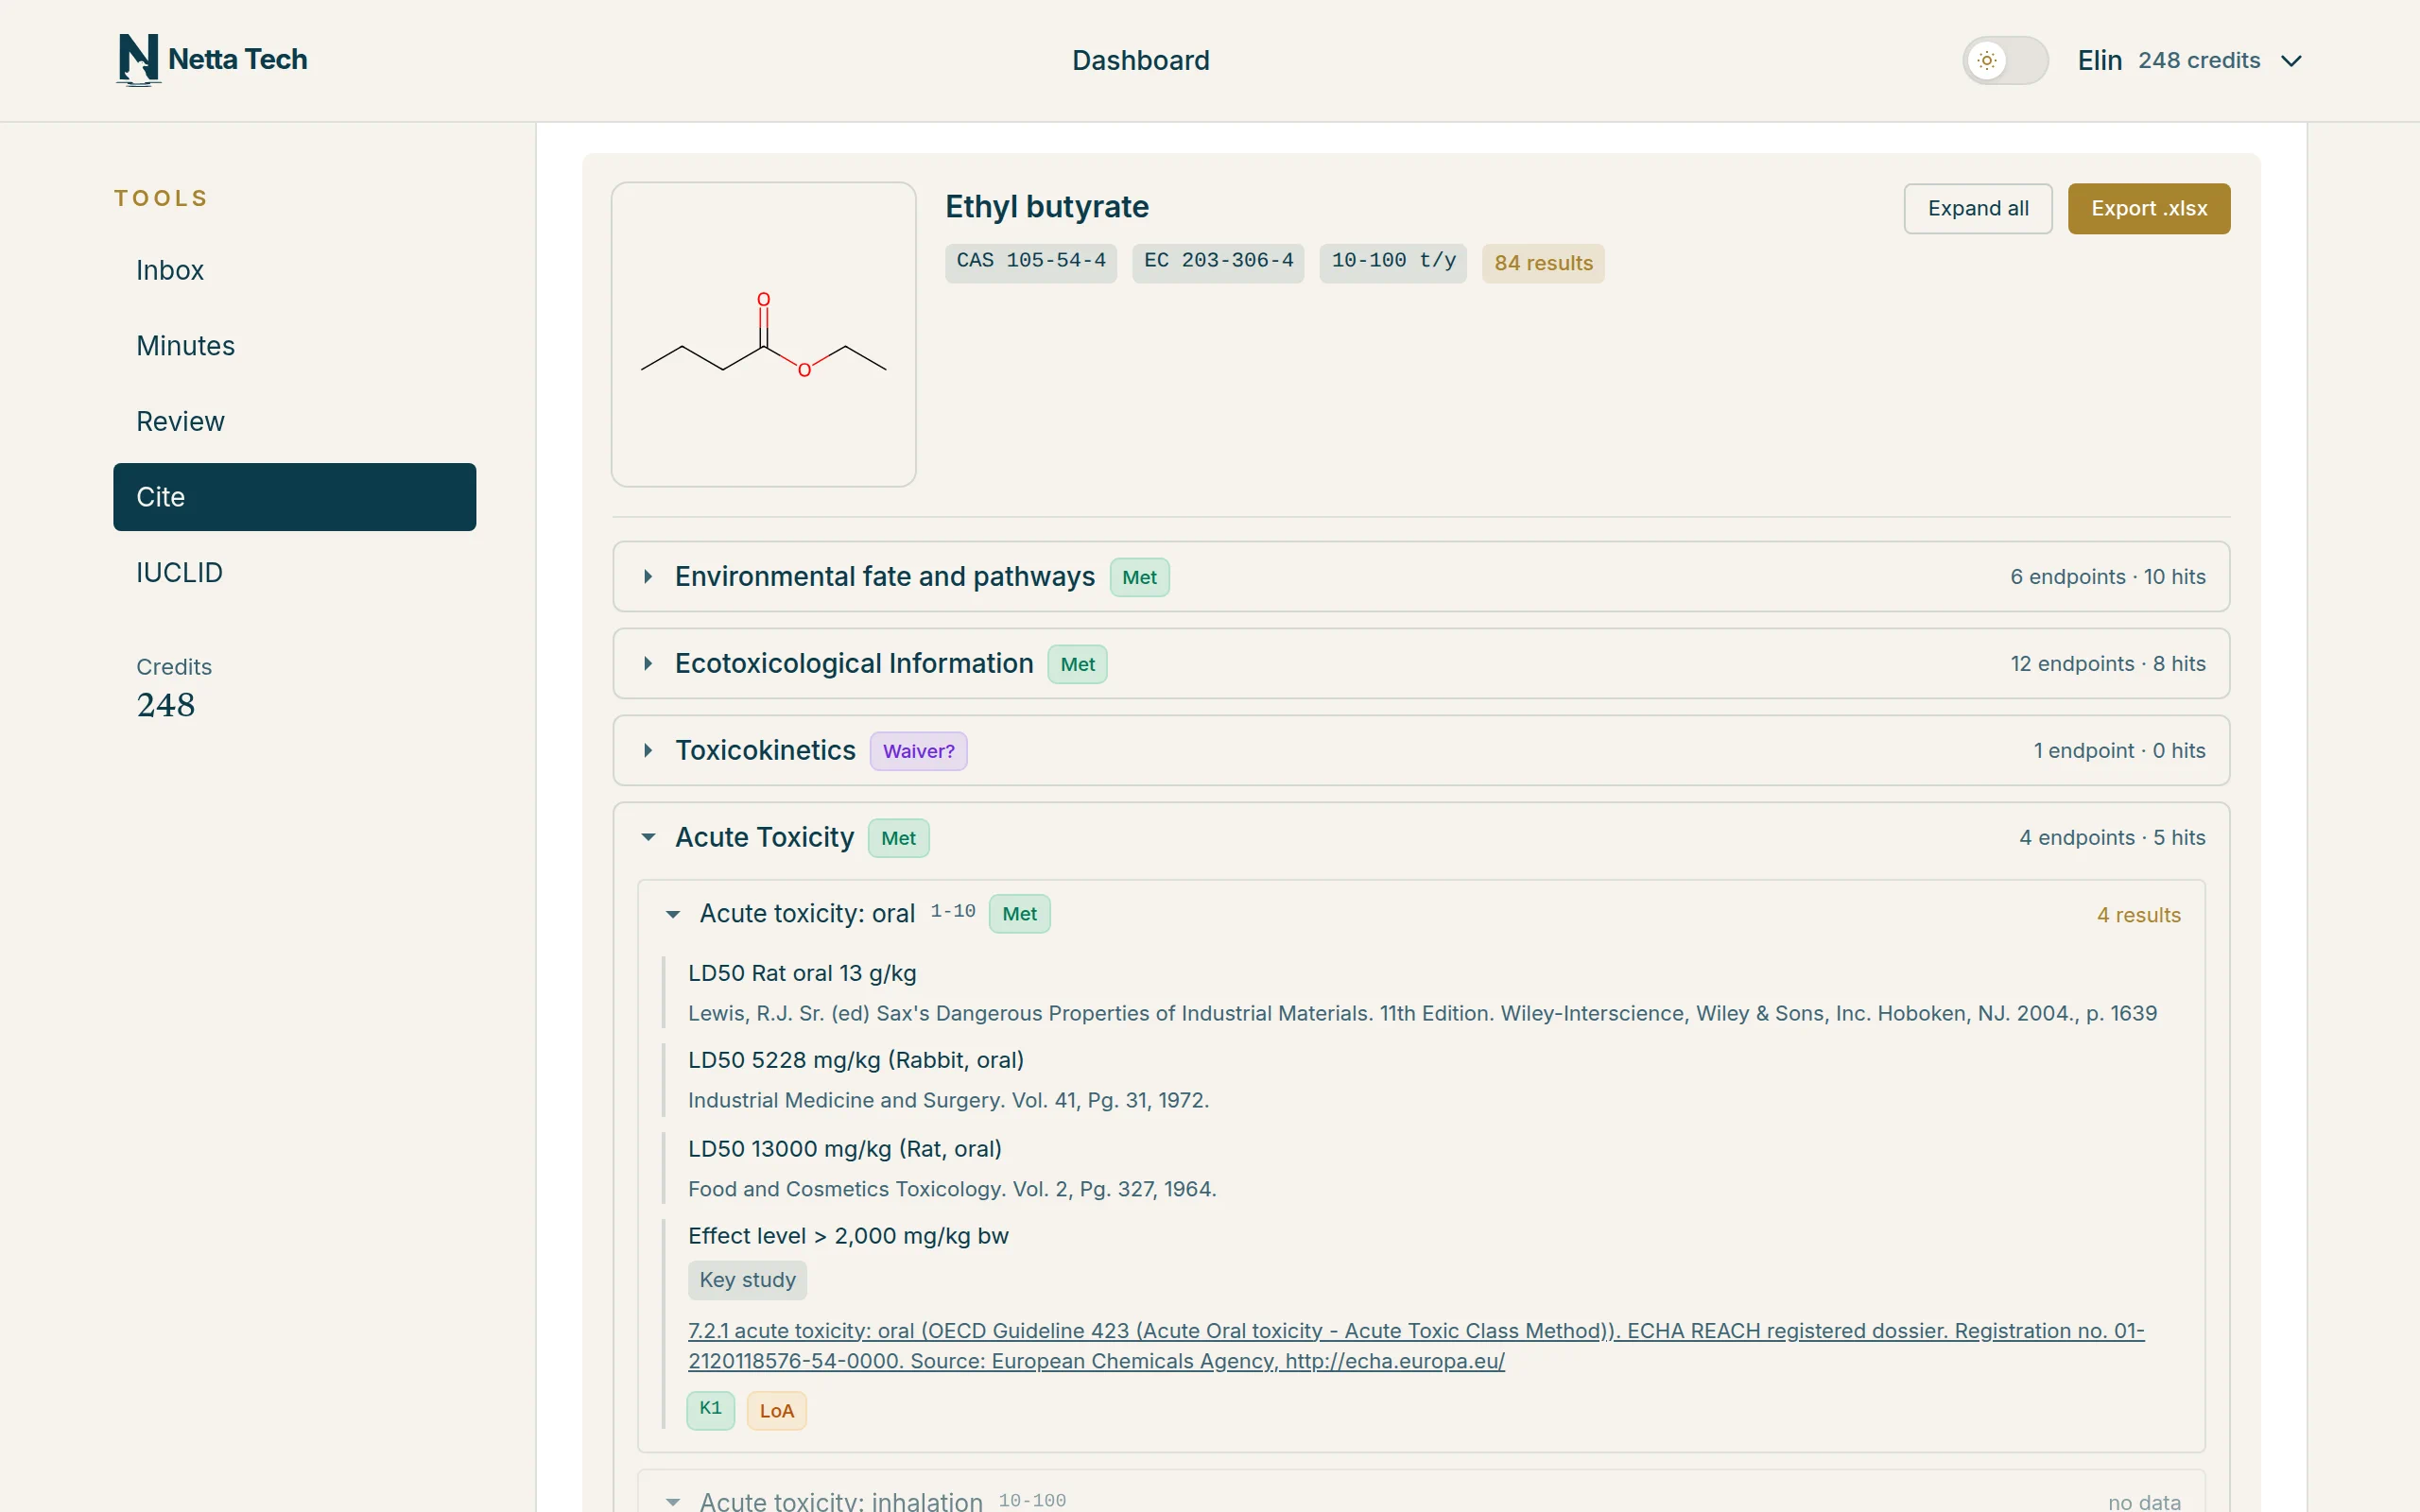Collapse Acute toxicity: oral endpoint
This screenshot has height=1512, width=2420.
pyautogui.click(x=1420, y=914)
